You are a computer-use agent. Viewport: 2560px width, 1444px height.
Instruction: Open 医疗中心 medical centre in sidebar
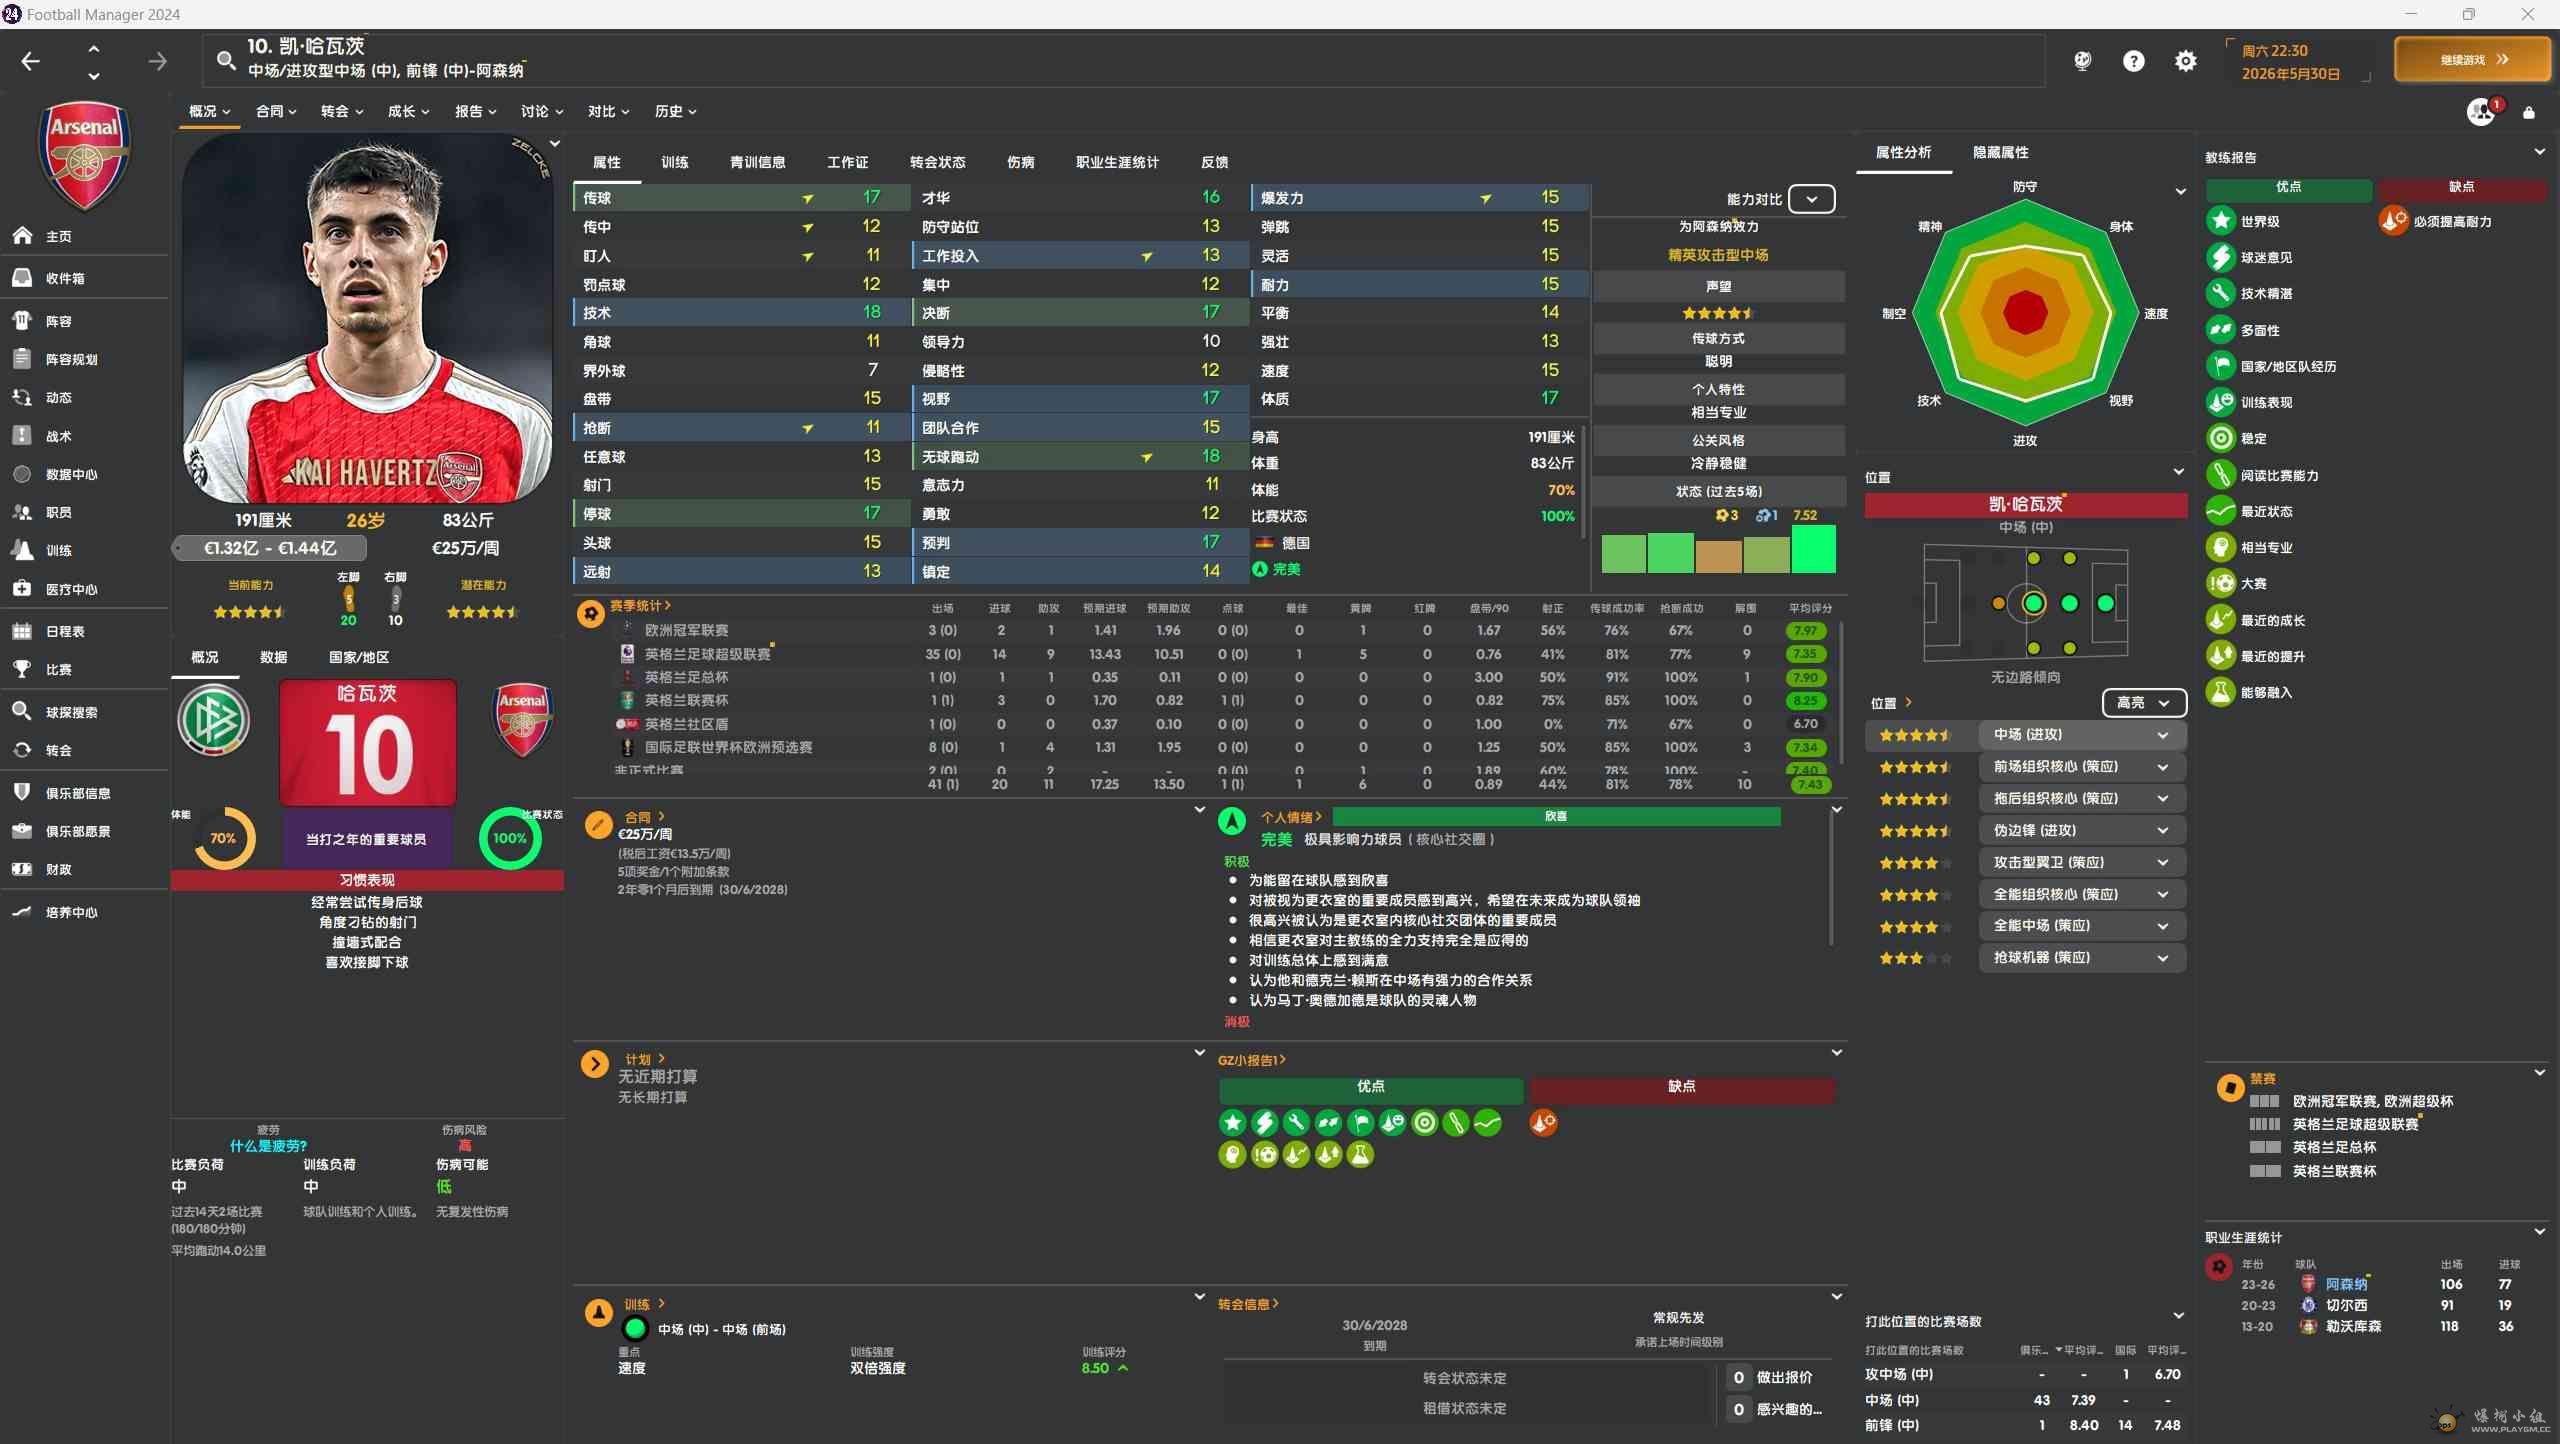tap(70, 589)
